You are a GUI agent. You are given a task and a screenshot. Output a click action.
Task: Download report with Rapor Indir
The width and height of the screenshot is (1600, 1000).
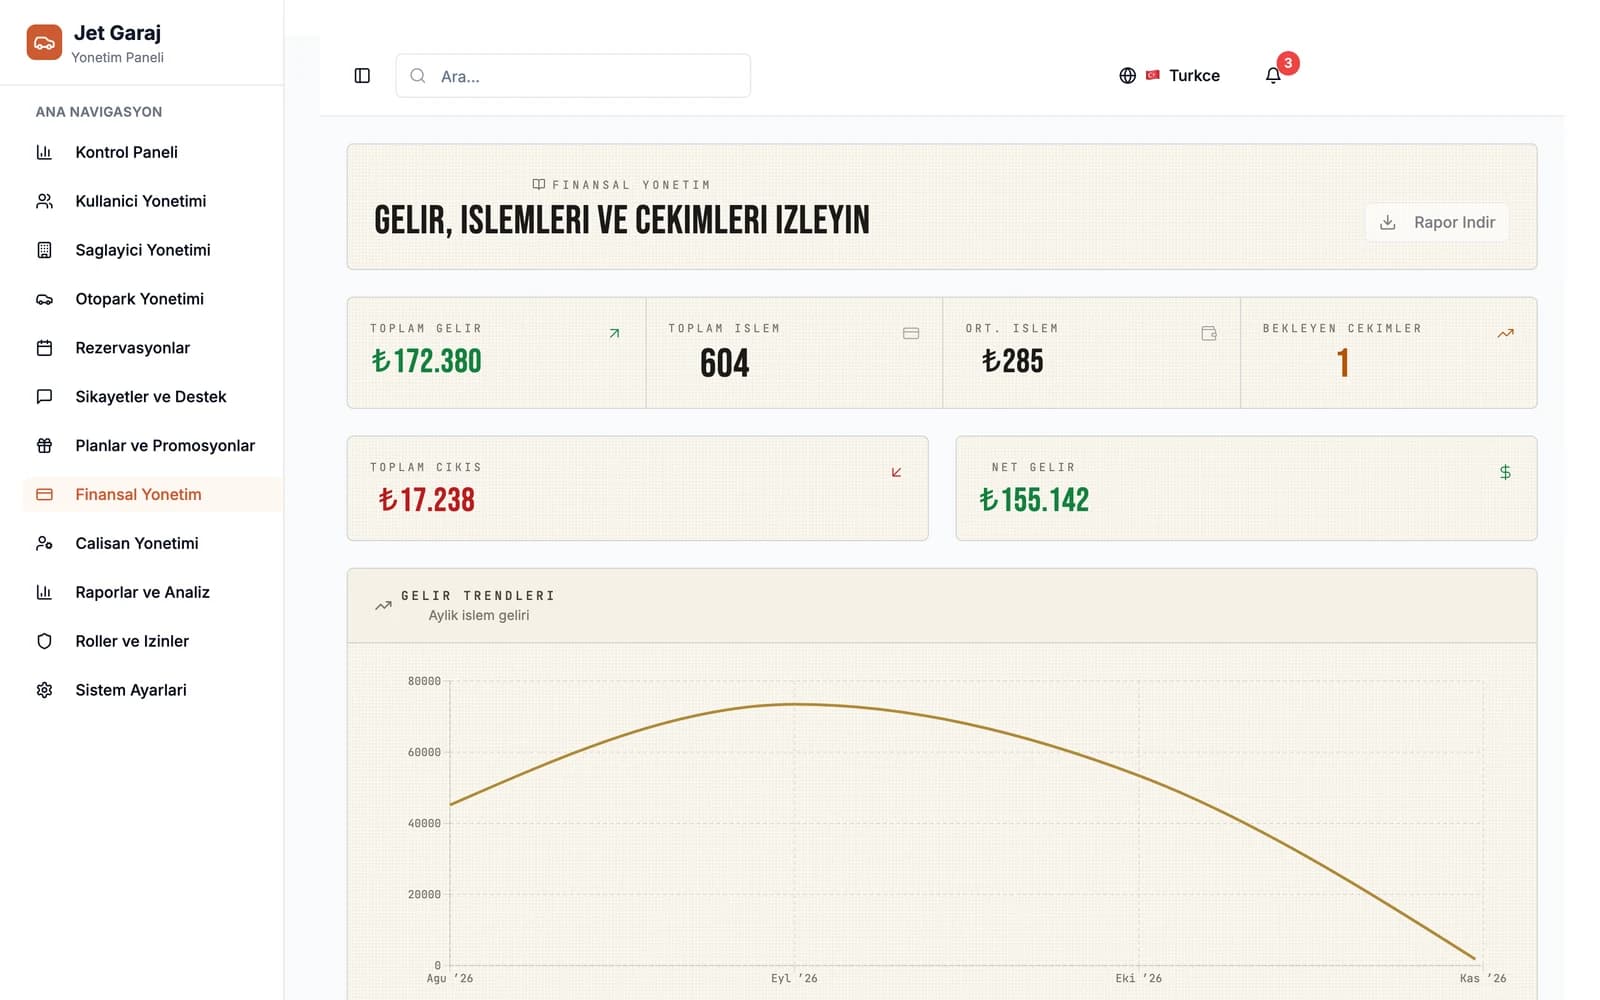tap(1437, 222)
